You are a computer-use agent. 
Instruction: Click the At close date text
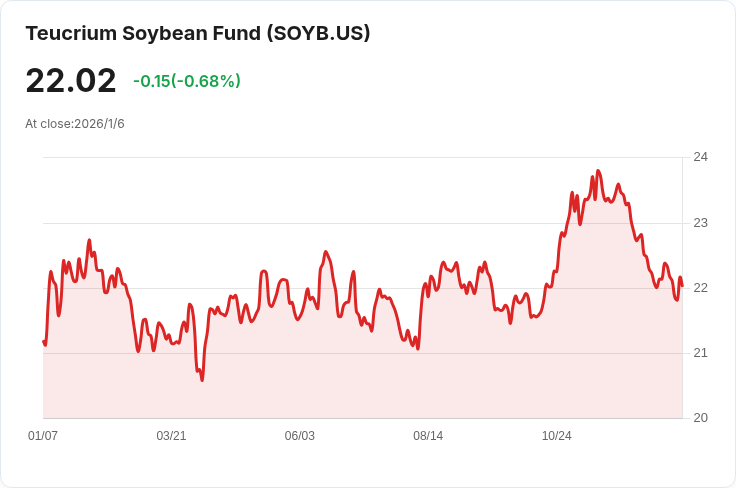pyautogui.click(x=75, y=124)
